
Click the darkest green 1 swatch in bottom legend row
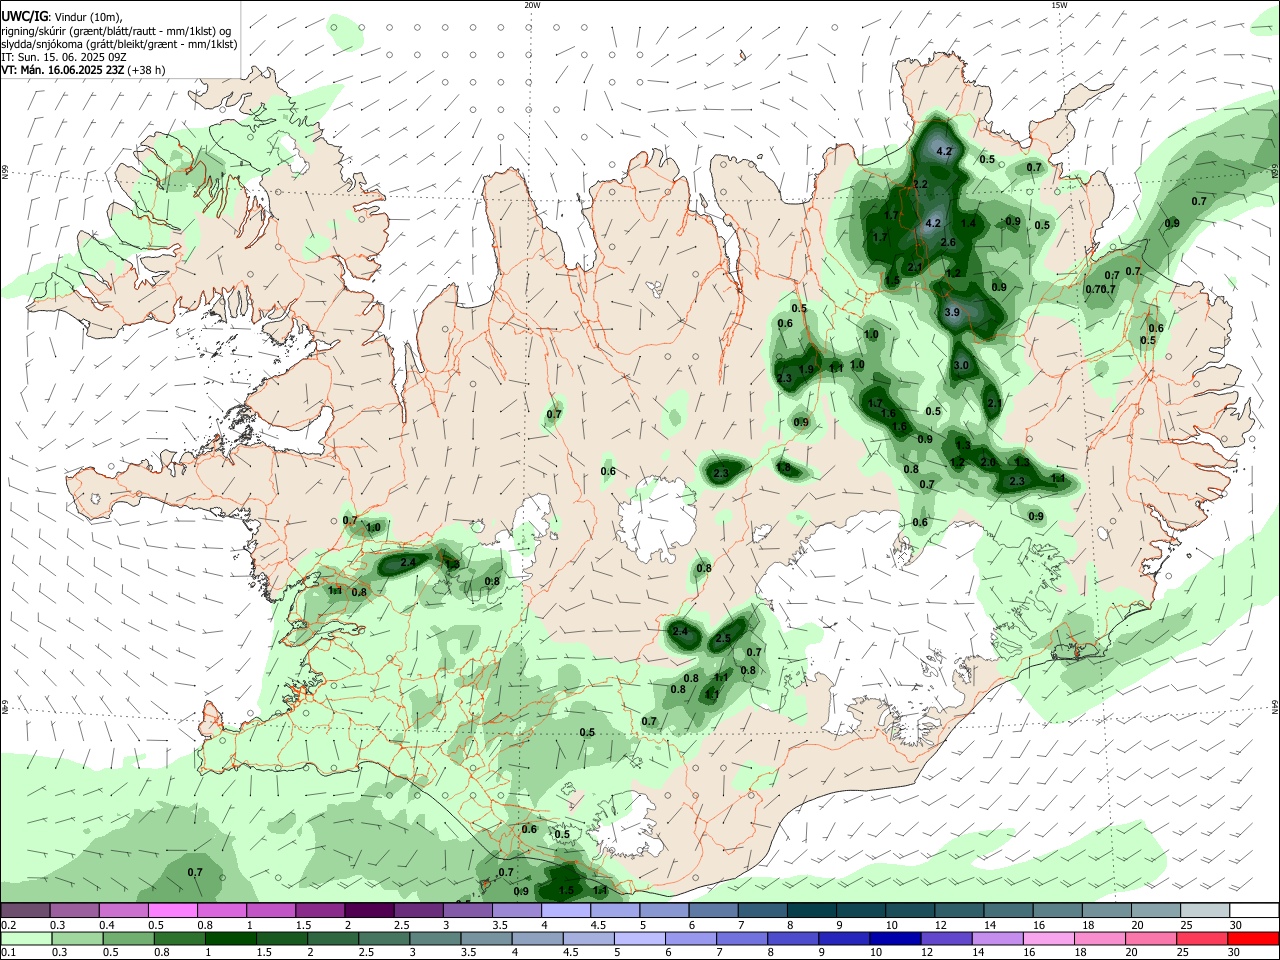[230, 938]
